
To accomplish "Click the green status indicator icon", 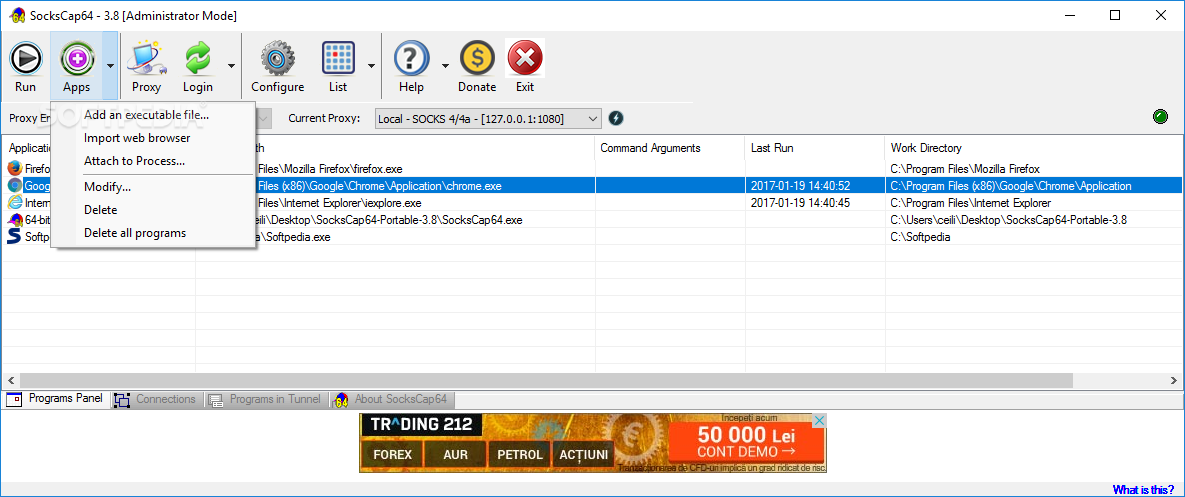I will coord(1160,117).
